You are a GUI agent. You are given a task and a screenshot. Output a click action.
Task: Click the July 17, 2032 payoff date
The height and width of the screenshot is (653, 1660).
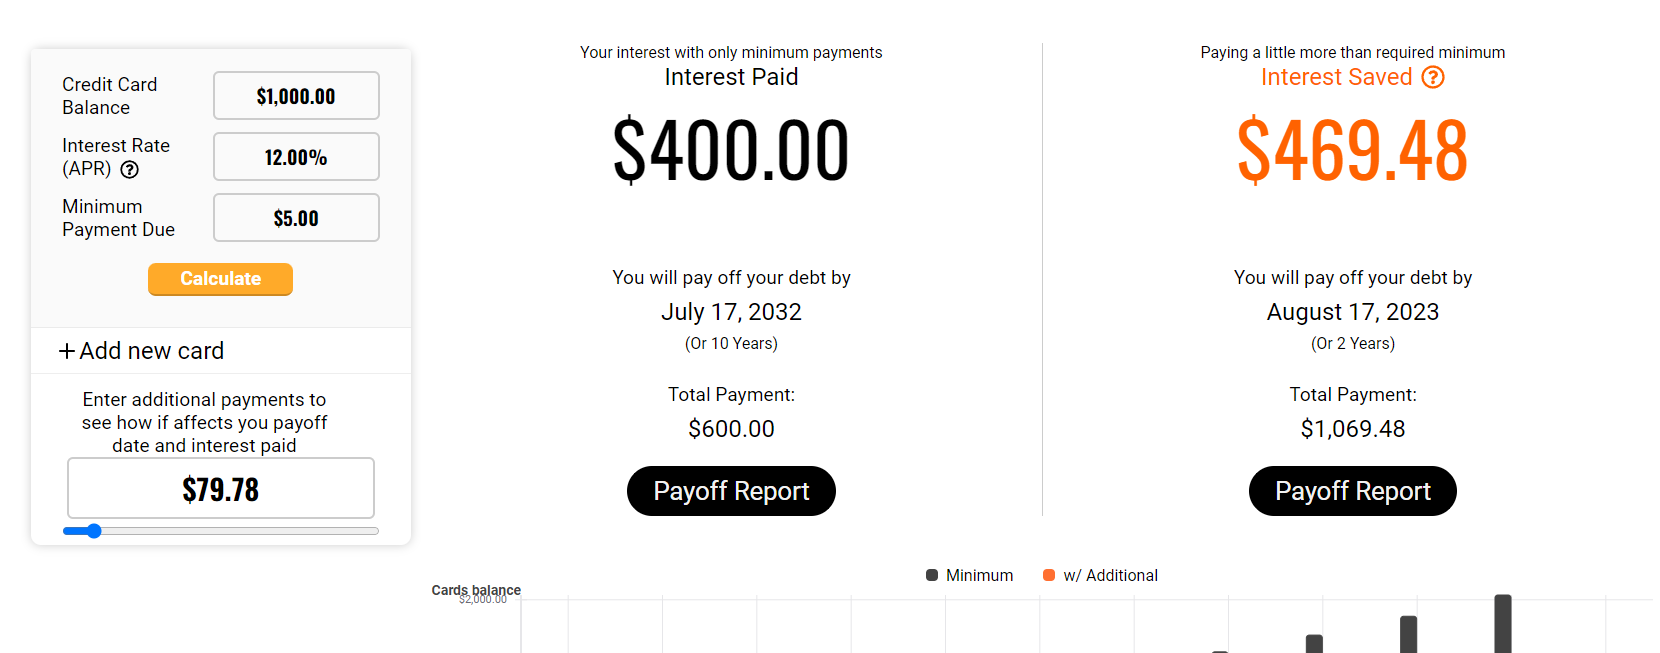click(x=731, y=312)
